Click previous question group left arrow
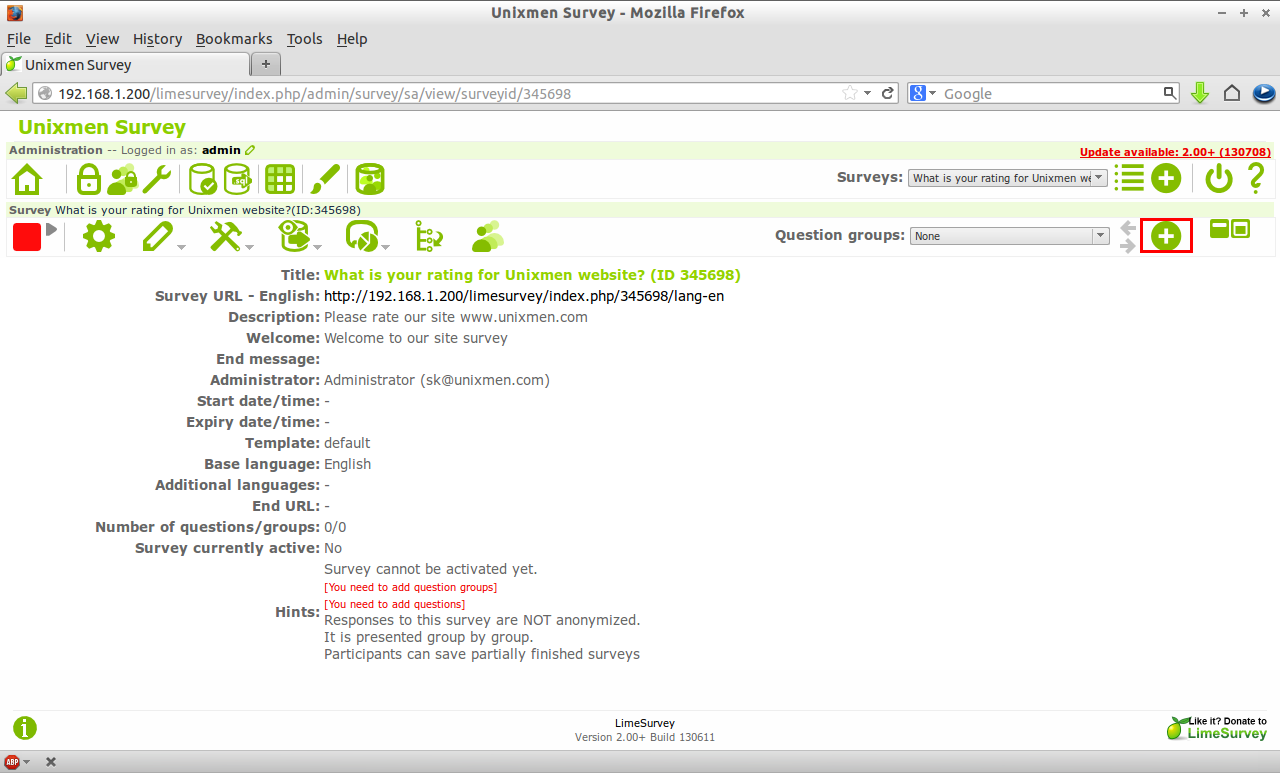This screenshot has height=774, width=1280. pyautogui.click(x=1128, y=228)
